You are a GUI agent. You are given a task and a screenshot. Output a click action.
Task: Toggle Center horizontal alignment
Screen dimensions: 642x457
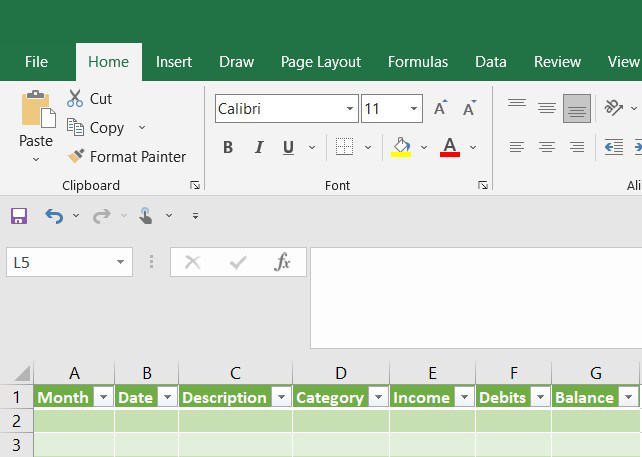click(547, 147)
